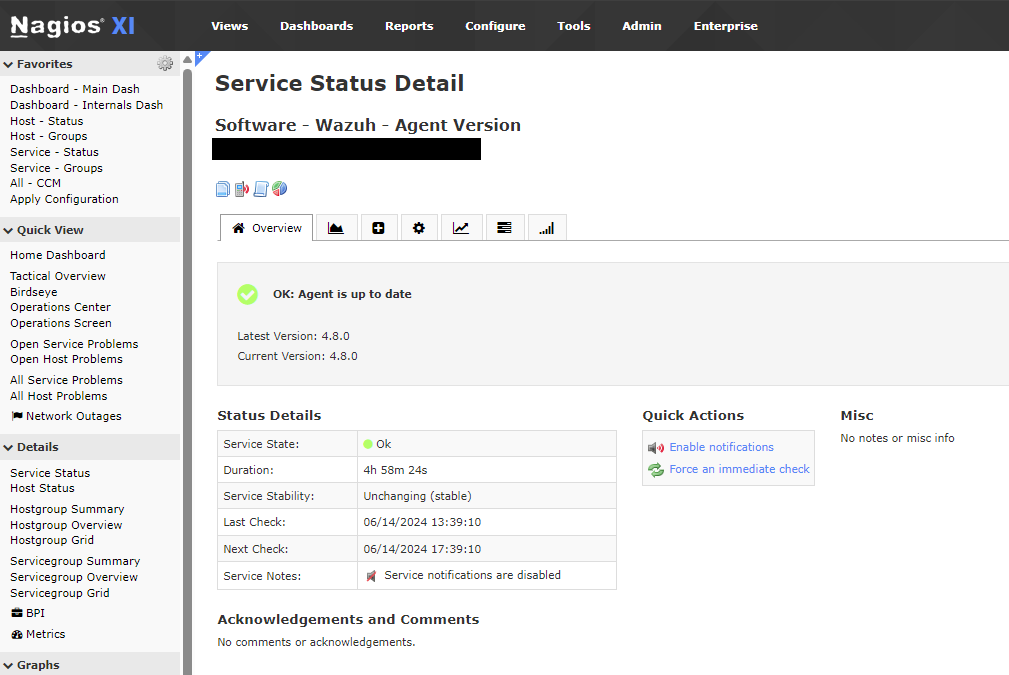Click the speaker icon beside Enable notifications
The image size is (1009, 675).
pyautogui.click(x=656, y=448)
